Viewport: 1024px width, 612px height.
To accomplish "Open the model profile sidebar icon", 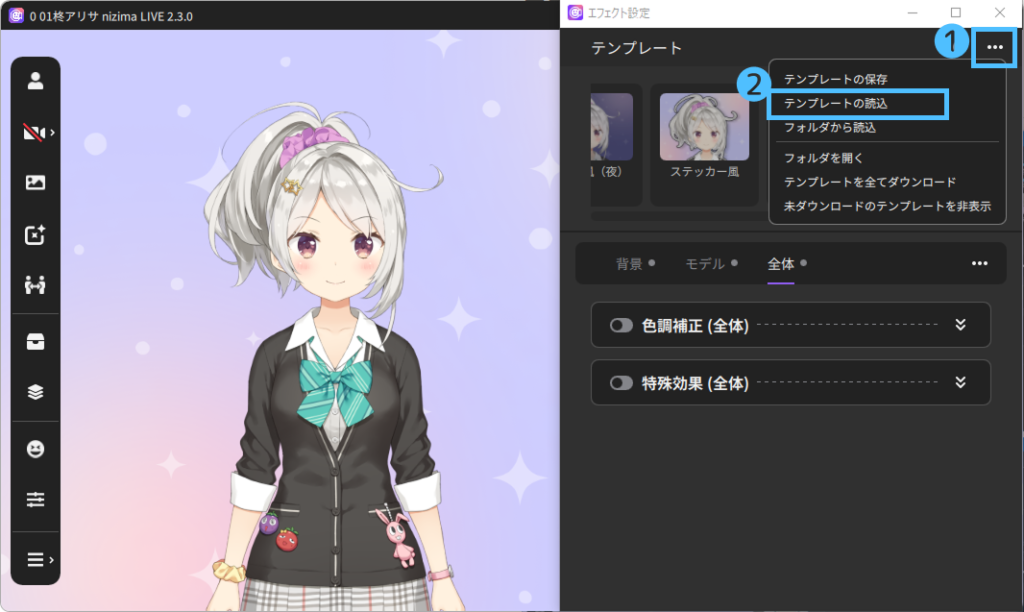I will coord(35,81).
